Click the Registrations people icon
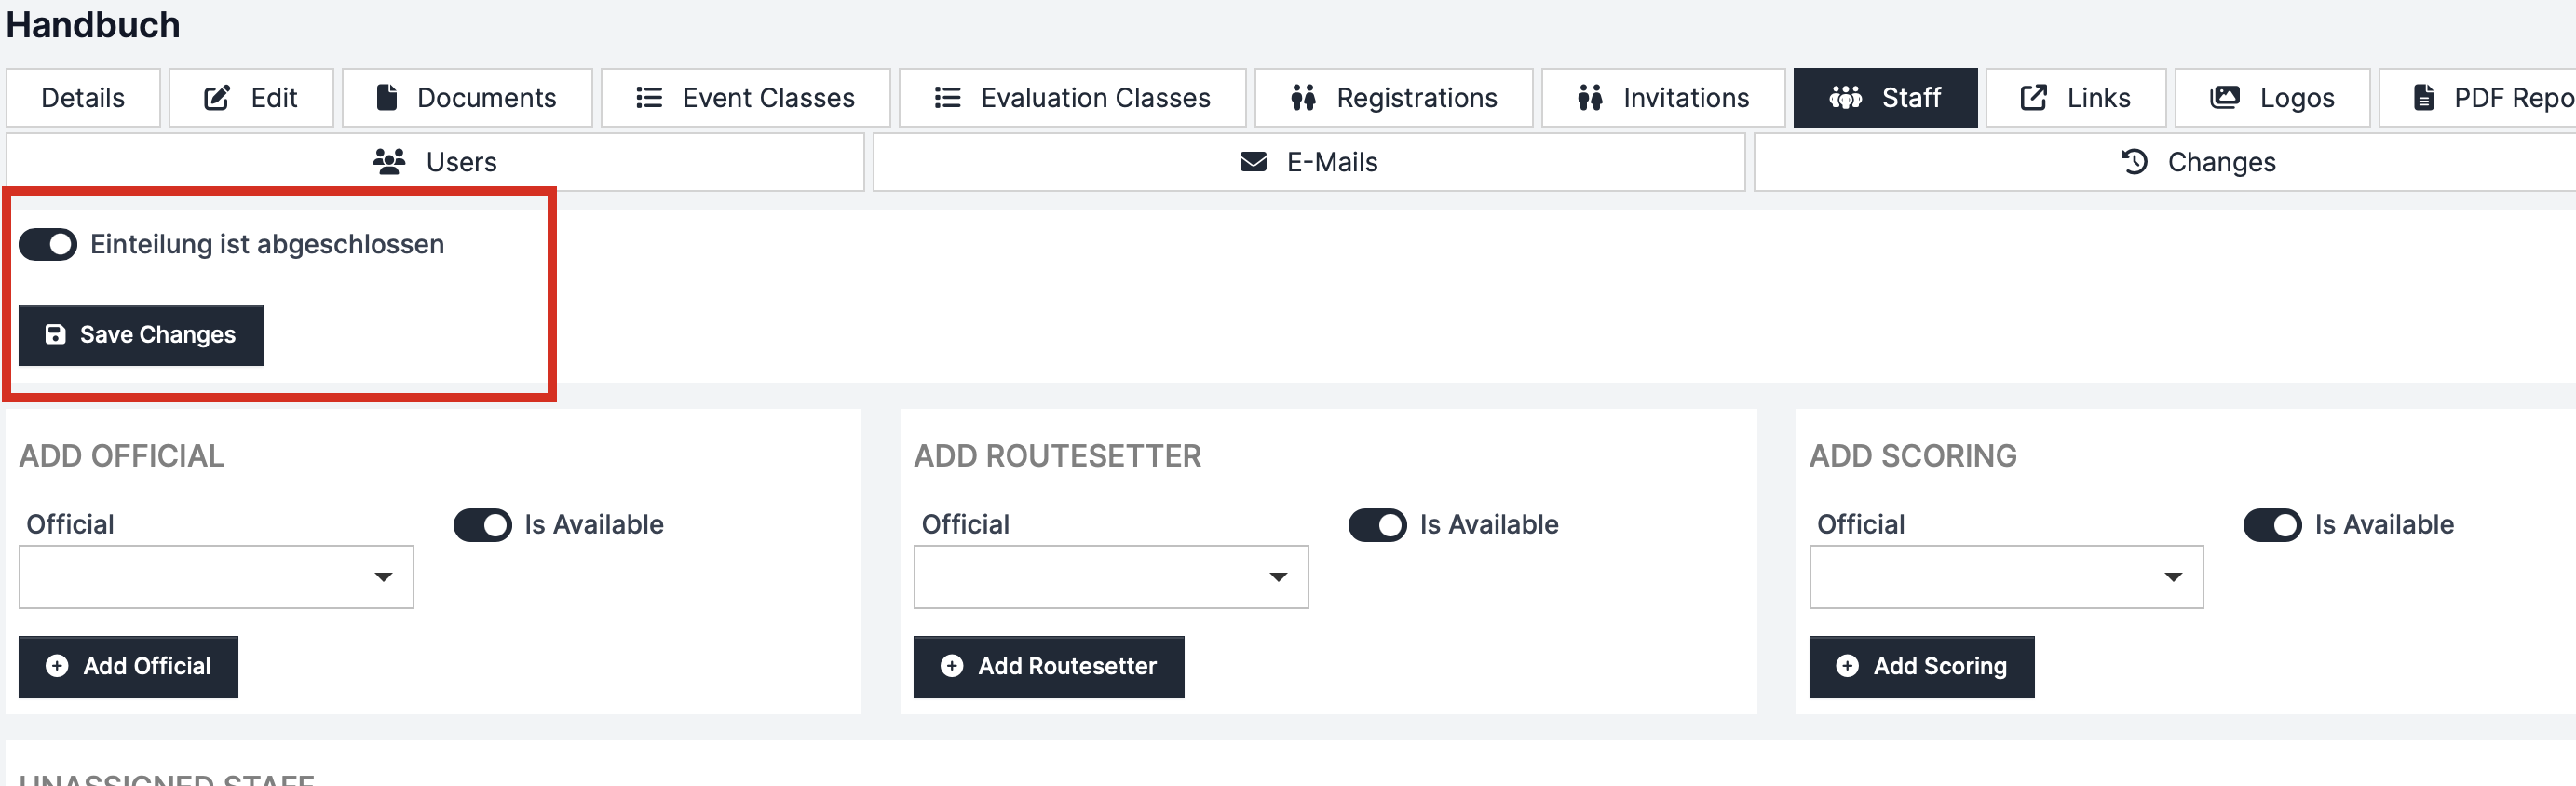This screenshot has height=786, width=2576. pos(1303,98)
